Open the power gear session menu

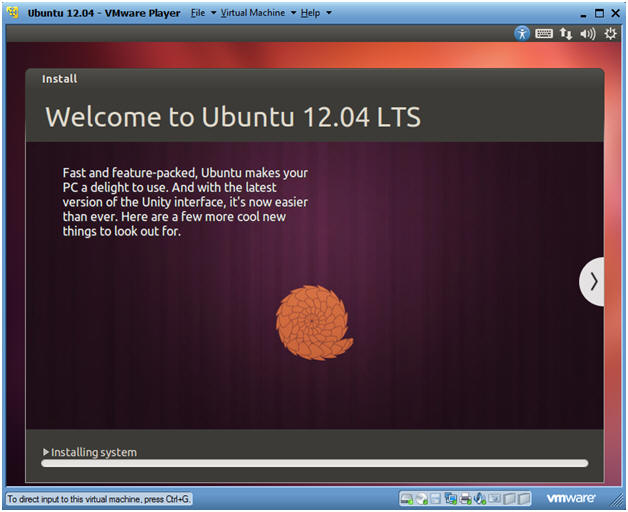coord(610,34)
